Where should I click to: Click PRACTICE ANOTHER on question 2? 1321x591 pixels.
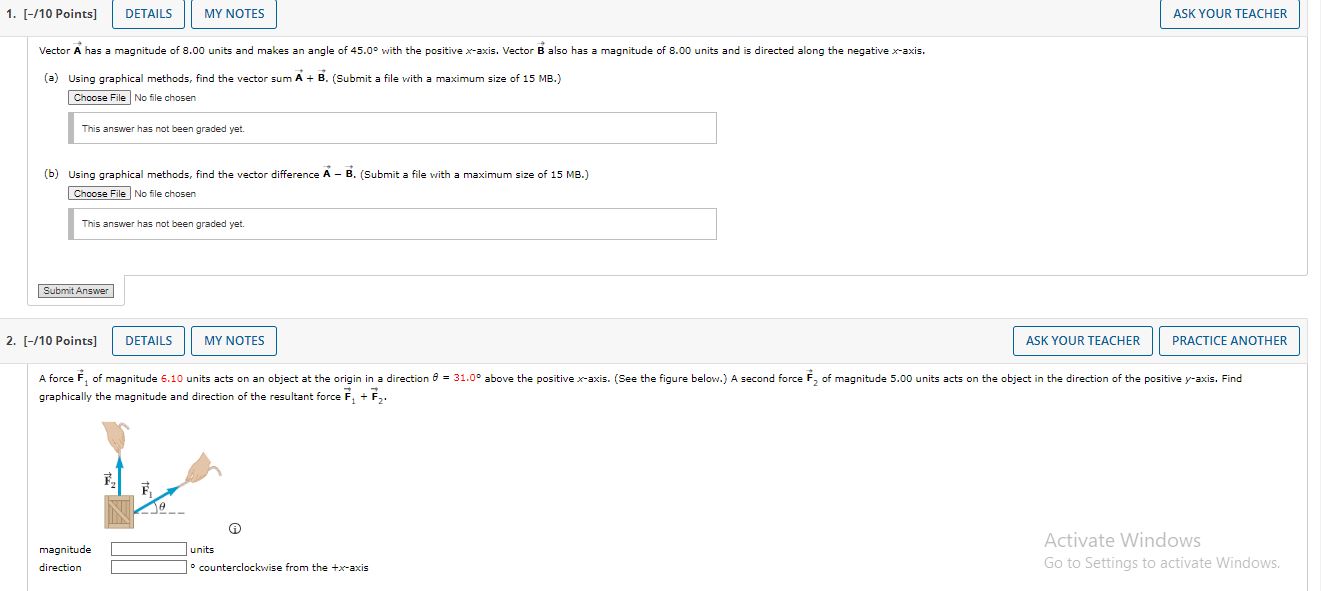pos(1229,340)
